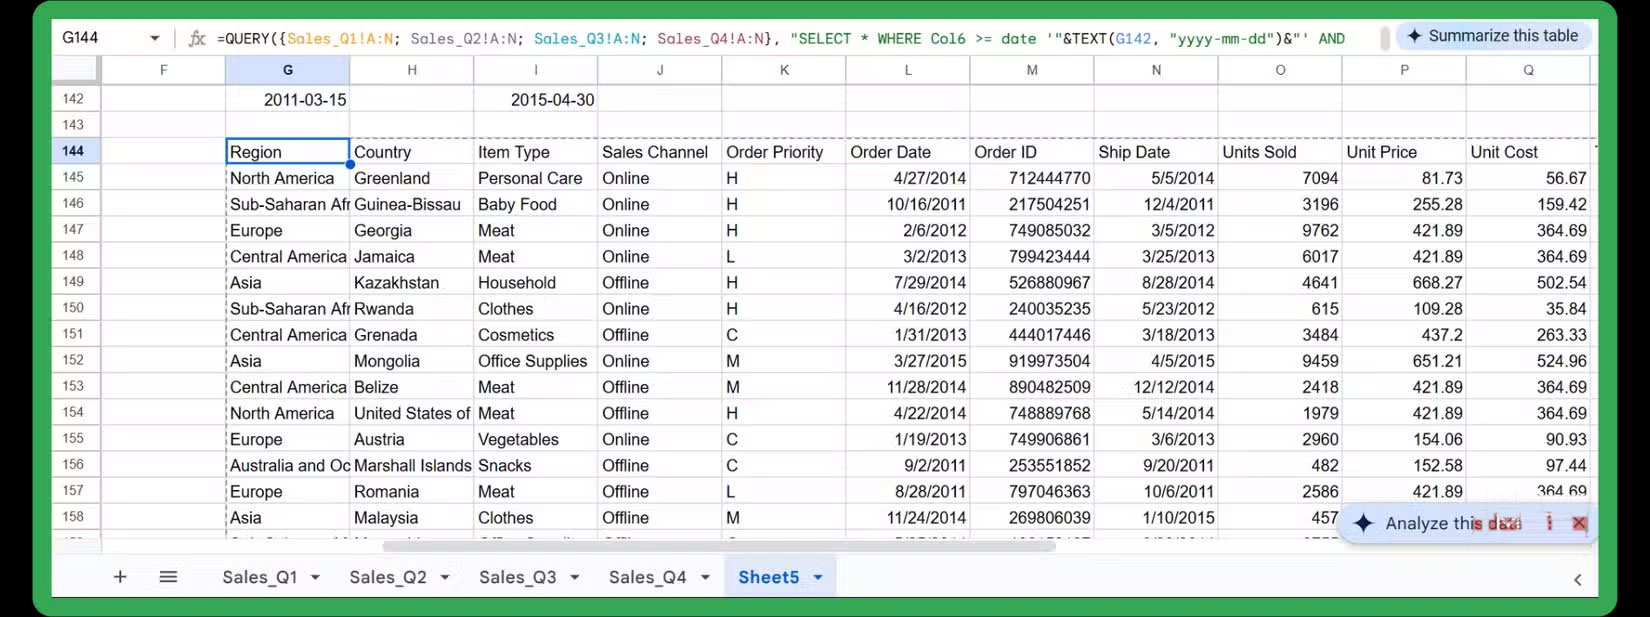The width and height of the screenshot is (1650, 617).
Task: Select the Region header cell
Action: (x=288, y=152)
